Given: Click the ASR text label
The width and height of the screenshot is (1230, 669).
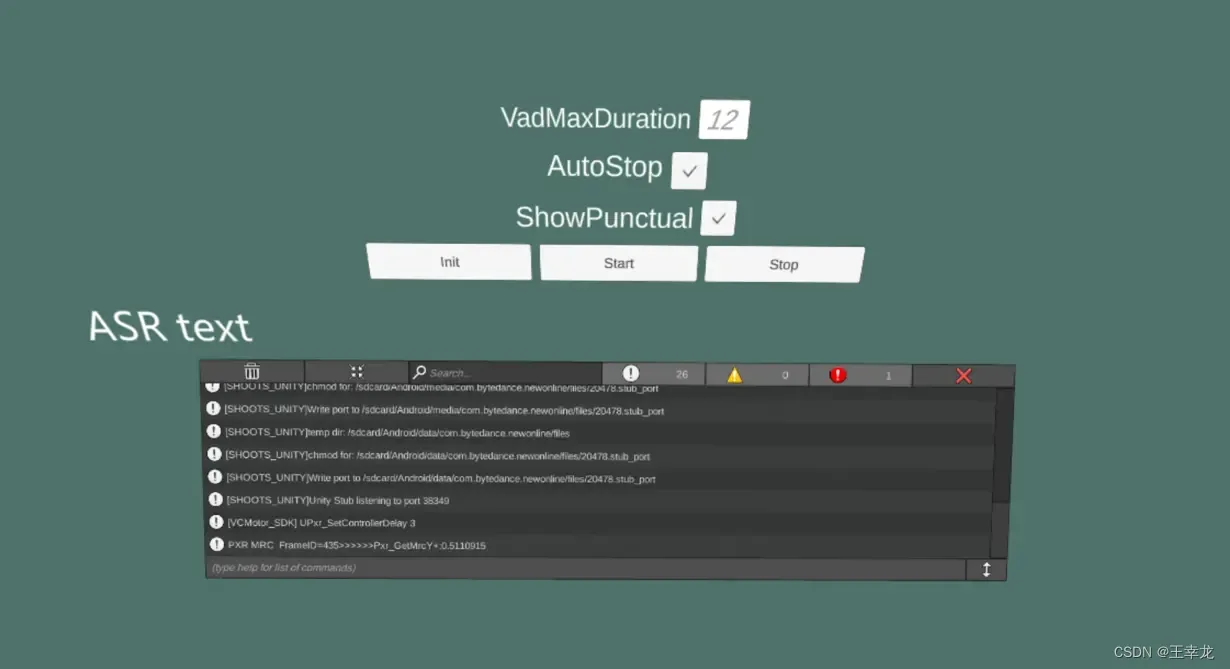Looking at the screenshot, I should point(171,327).
